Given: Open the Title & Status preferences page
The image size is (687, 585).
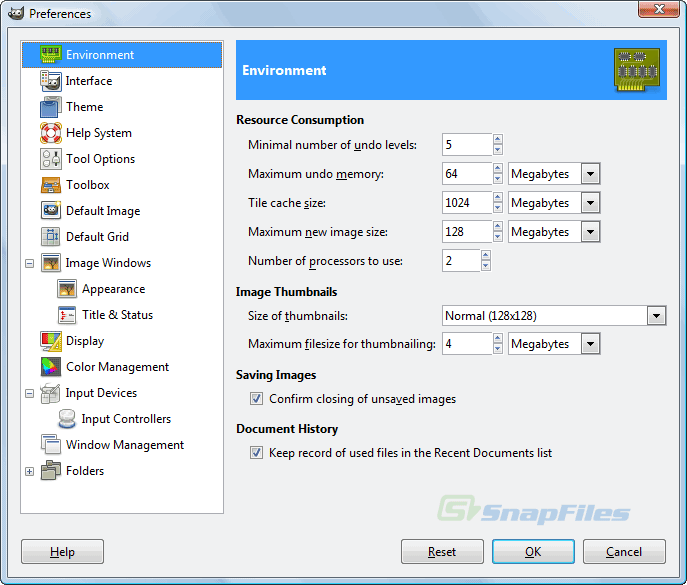Looking at the screenshot, I should (x=117, y=315).
